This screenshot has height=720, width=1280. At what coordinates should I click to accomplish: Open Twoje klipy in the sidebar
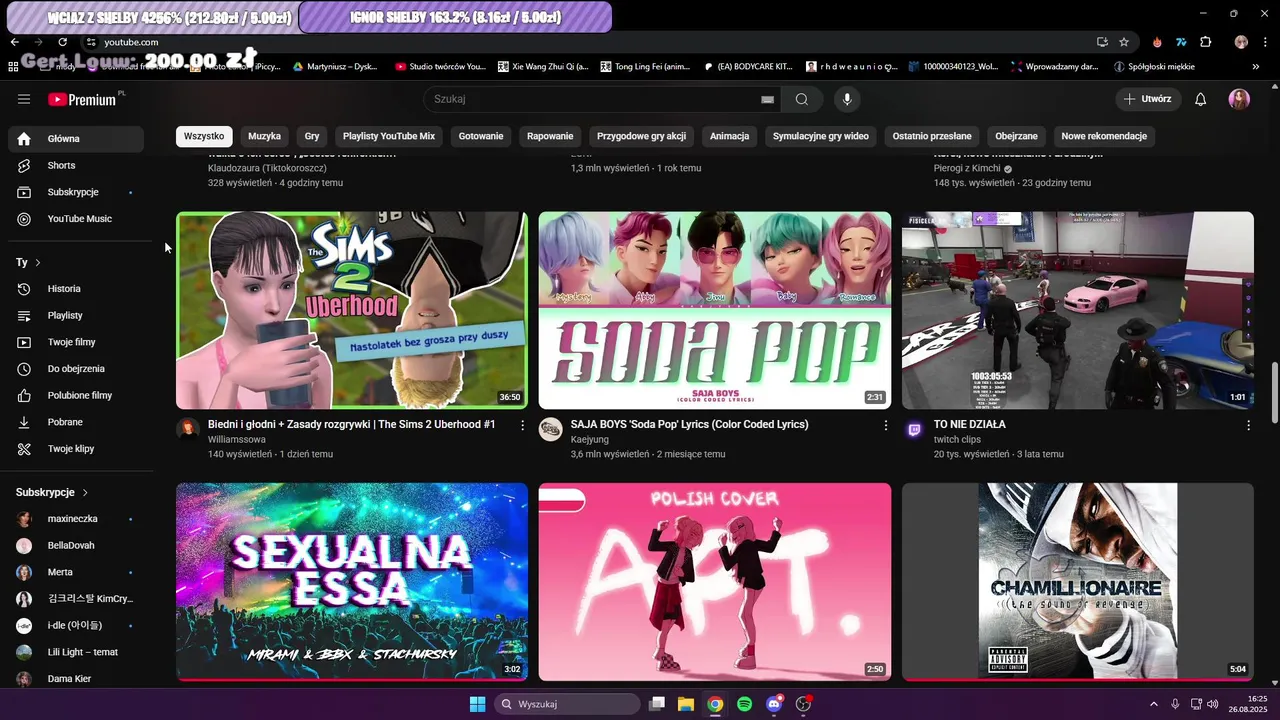pyautogui.click(x=76, y=449)
